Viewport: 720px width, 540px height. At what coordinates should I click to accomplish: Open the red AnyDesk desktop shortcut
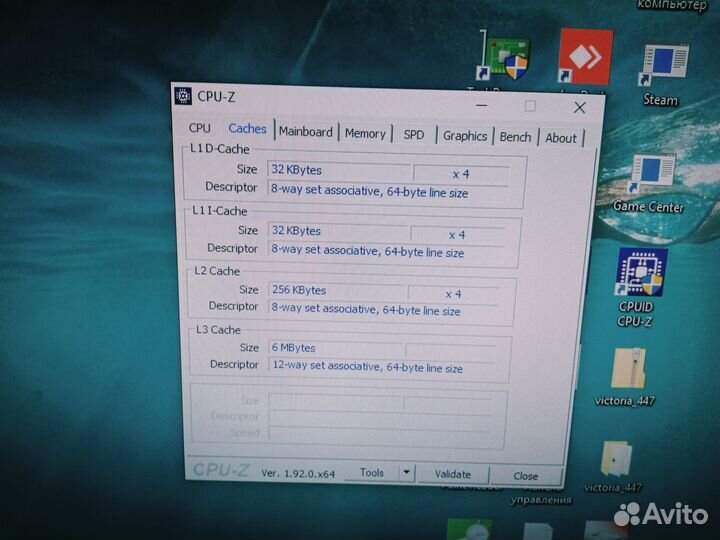pos(585,57)
